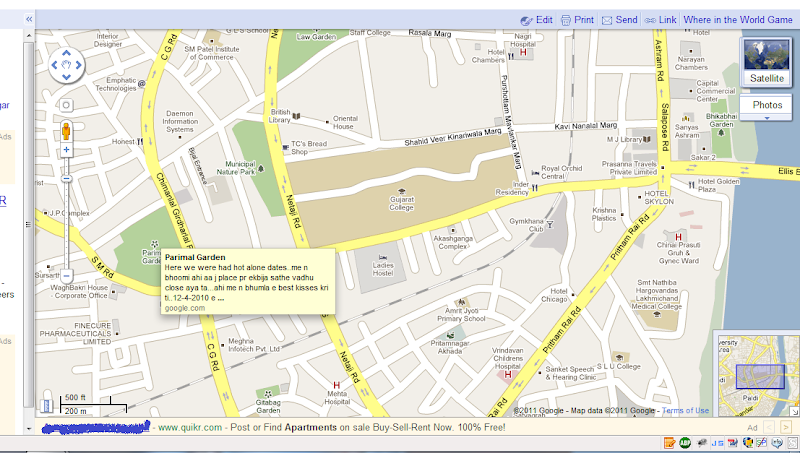Click the Gitabag Garden flower icon
Viewport: 800px width, 453px height.
(x=268, y=394)
